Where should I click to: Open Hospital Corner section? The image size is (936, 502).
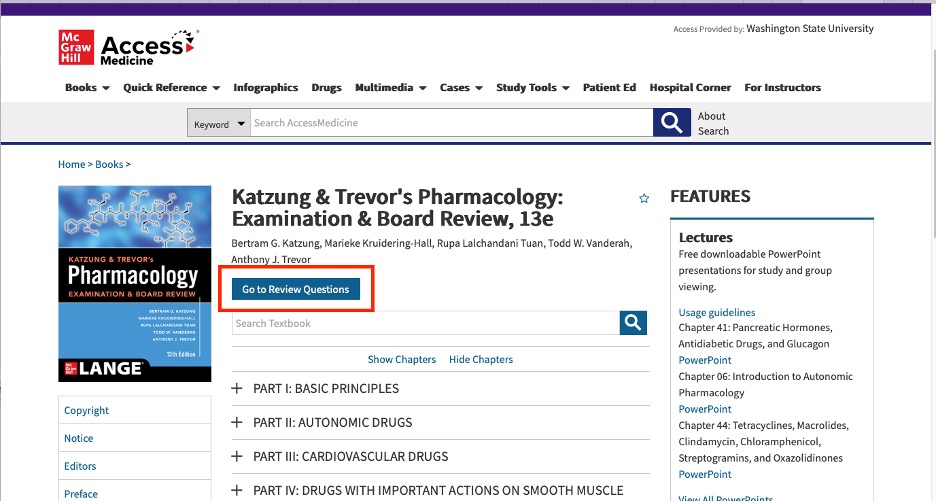click(x=690, y=88)
